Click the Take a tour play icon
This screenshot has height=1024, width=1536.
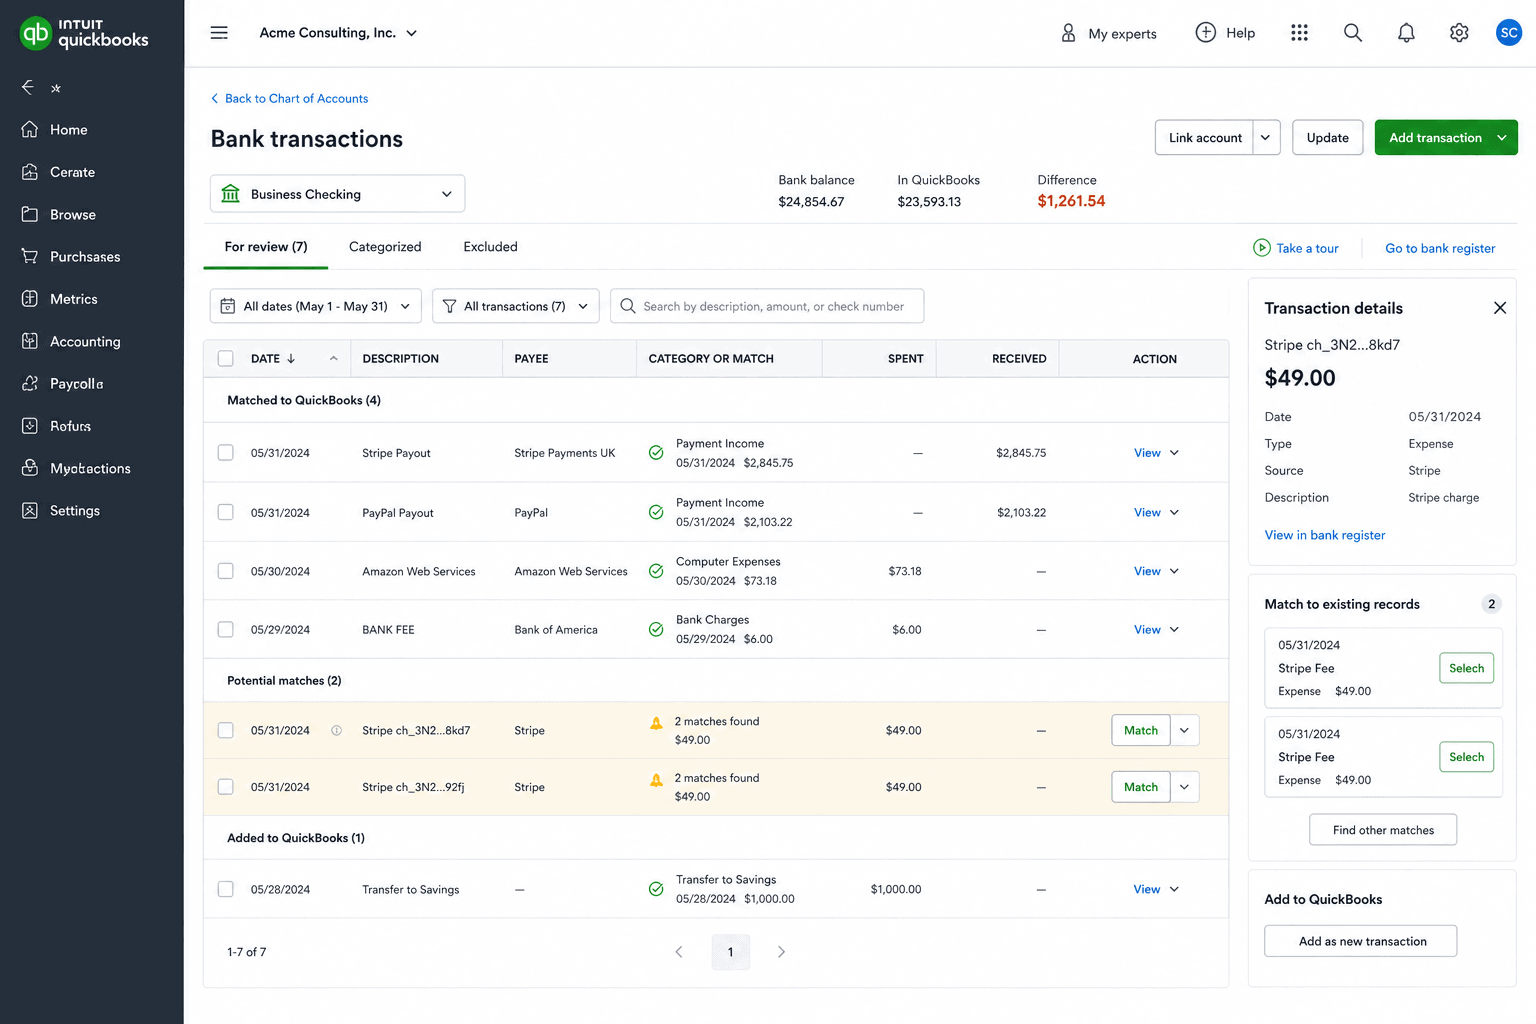click(x=1262, y=248)
